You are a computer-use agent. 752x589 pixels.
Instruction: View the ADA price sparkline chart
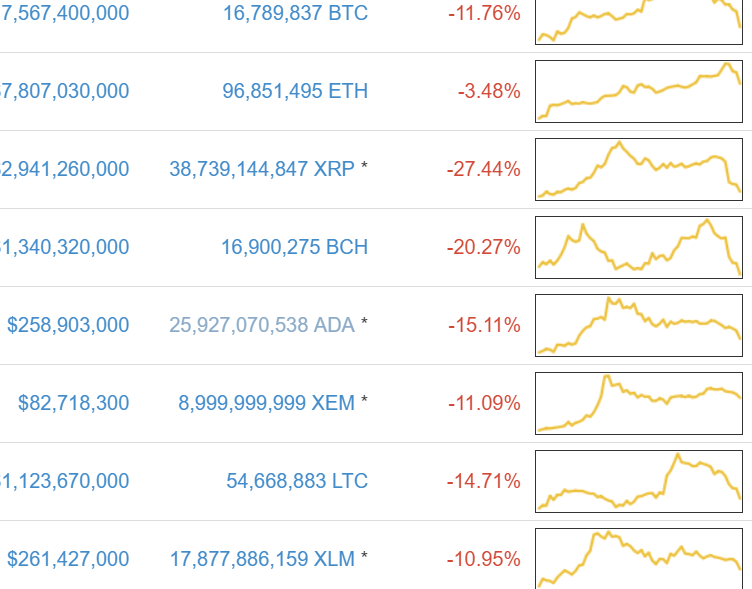[639, 325]
